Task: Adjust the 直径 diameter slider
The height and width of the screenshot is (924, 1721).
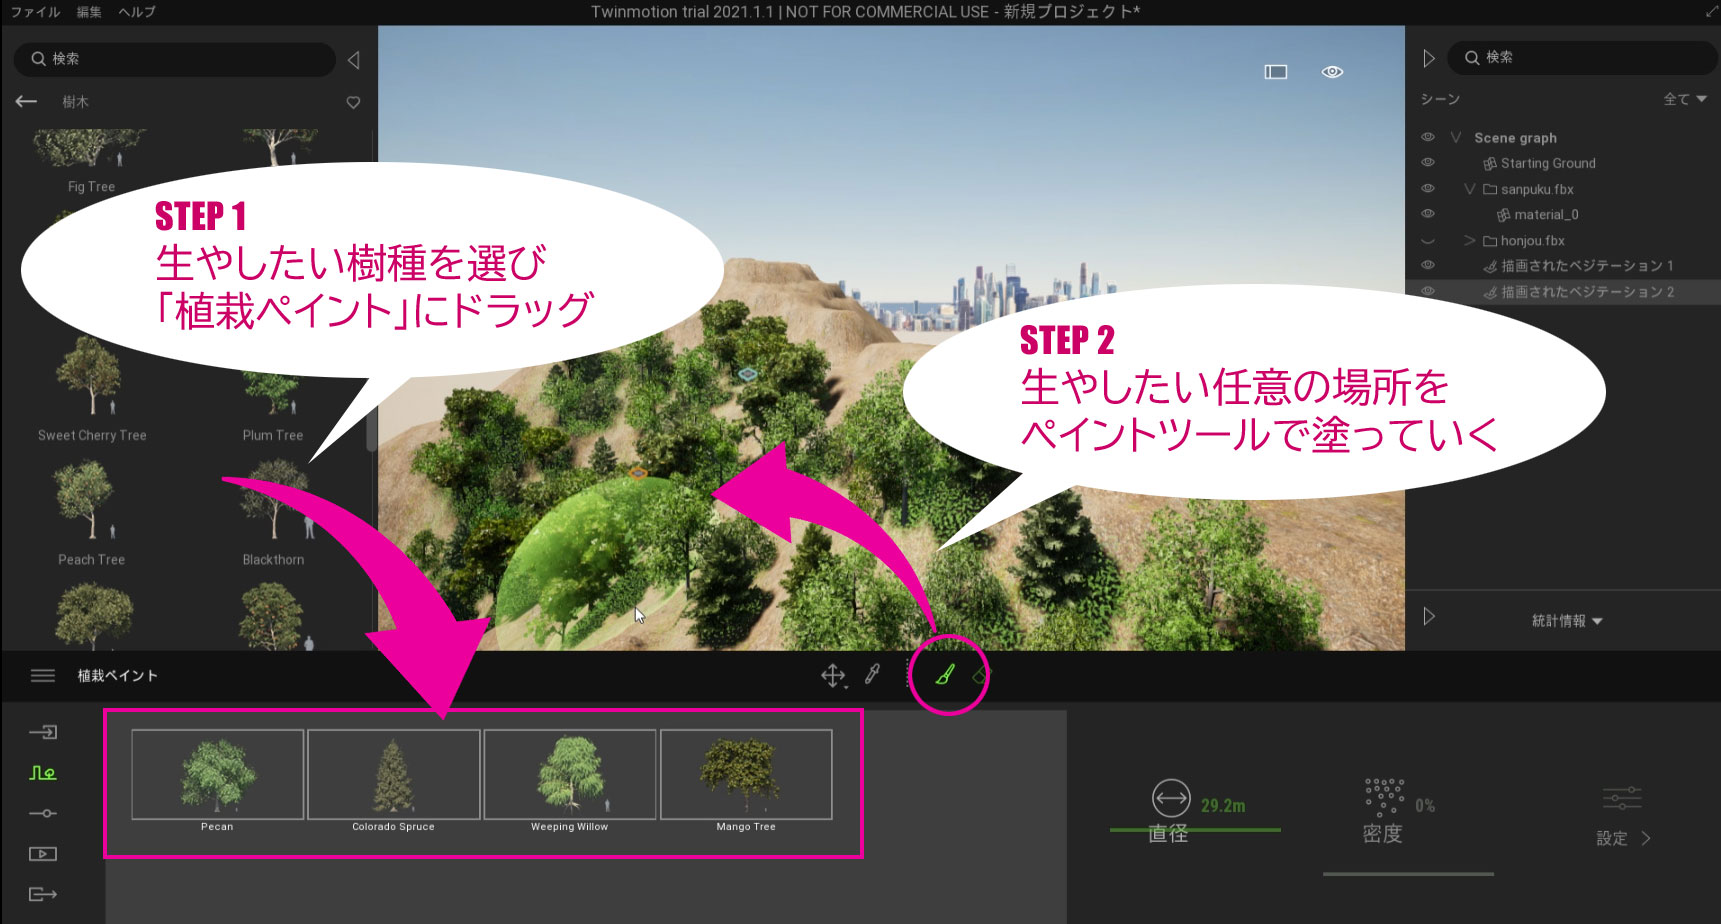Action: coord(1195,829)
